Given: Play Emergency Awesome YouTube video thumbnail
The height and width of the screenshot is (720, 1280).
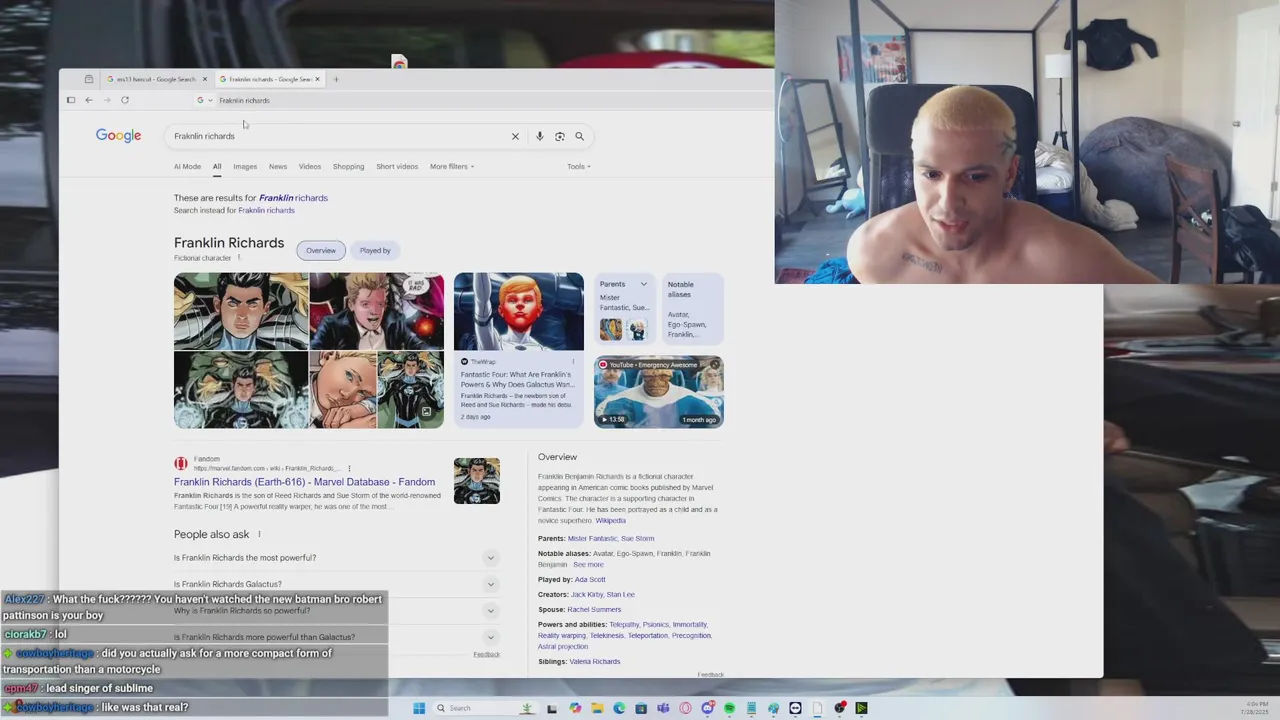Looking at the screenshot, I should [659, 392].
